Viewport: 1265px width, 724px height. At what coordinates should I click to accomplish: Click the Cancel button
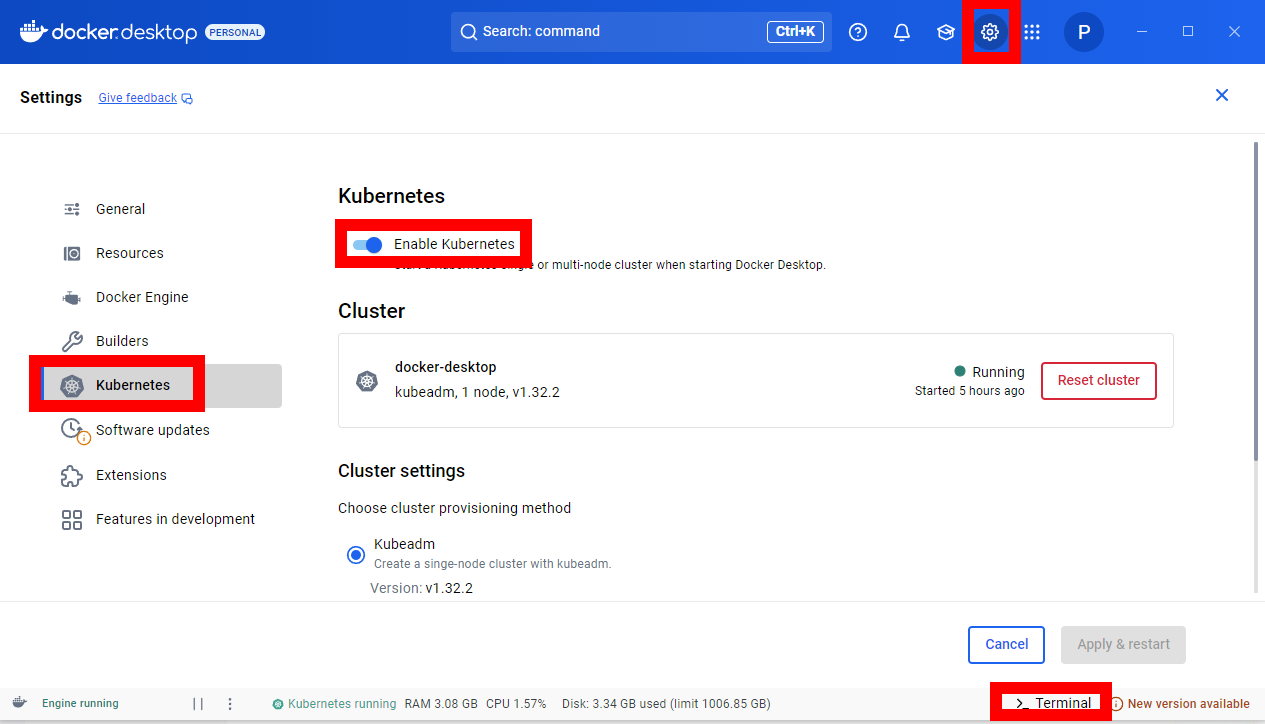click(x=1006, y=645)
